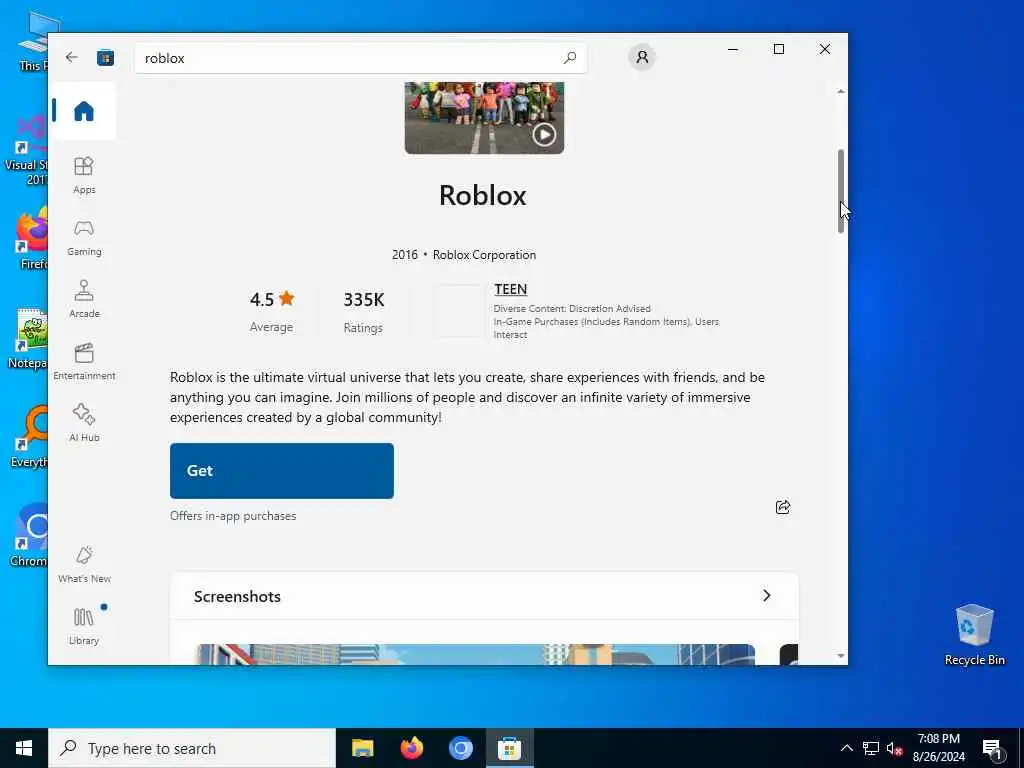This screenshot has width=1024, height=768.
Task: Open the Home section in sidebar
Action: coord(84,111)
